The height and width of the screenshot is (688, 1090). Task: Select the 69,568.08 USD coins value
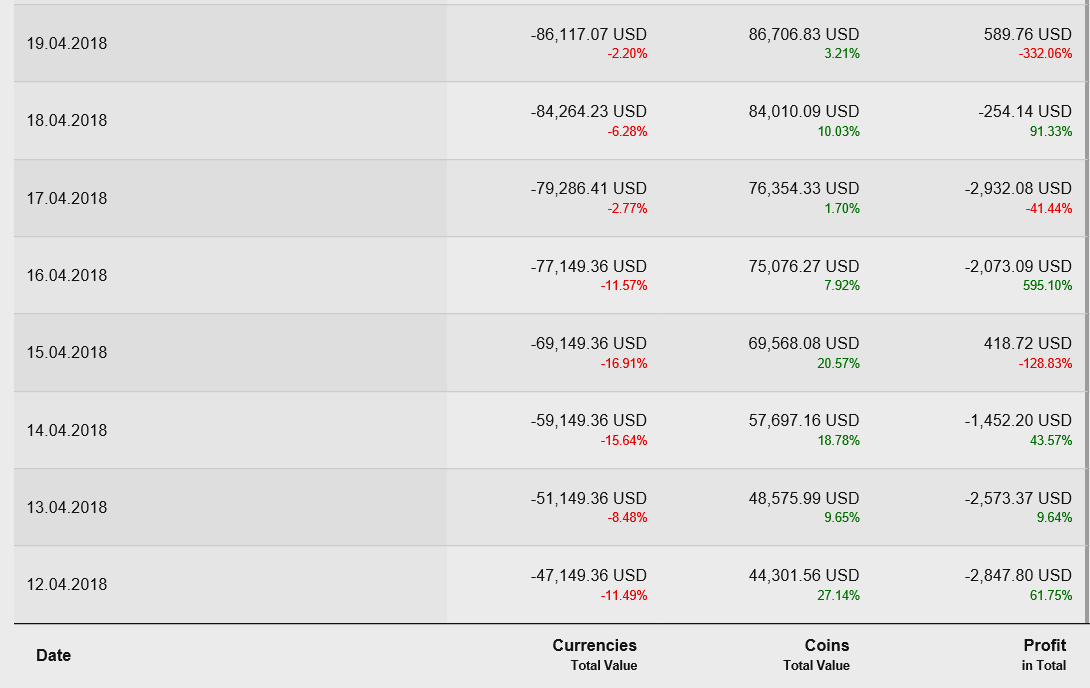803,343
